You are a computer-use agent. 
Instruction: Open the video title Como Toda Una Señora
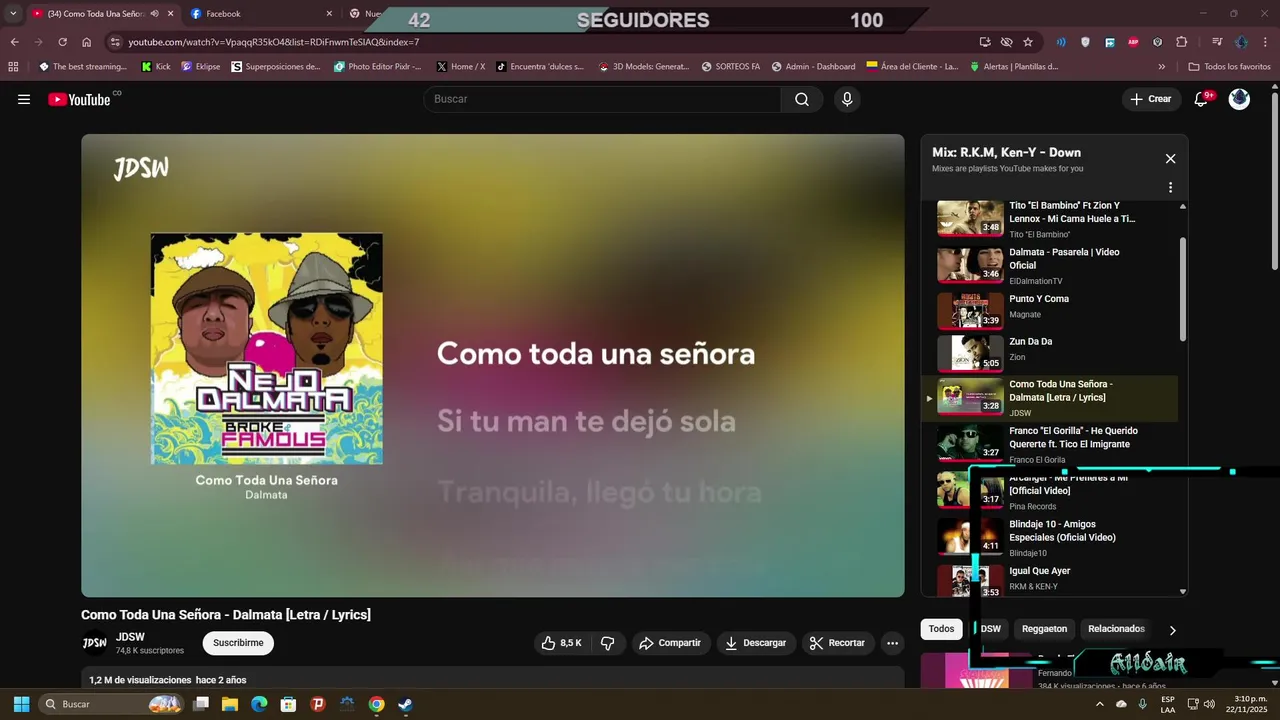[226, 615]
